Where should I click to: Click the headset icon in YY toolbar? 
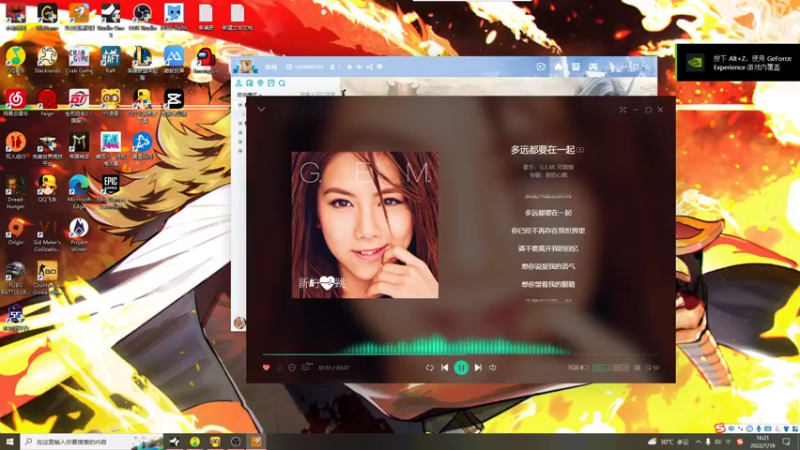(x=249, y=83)
